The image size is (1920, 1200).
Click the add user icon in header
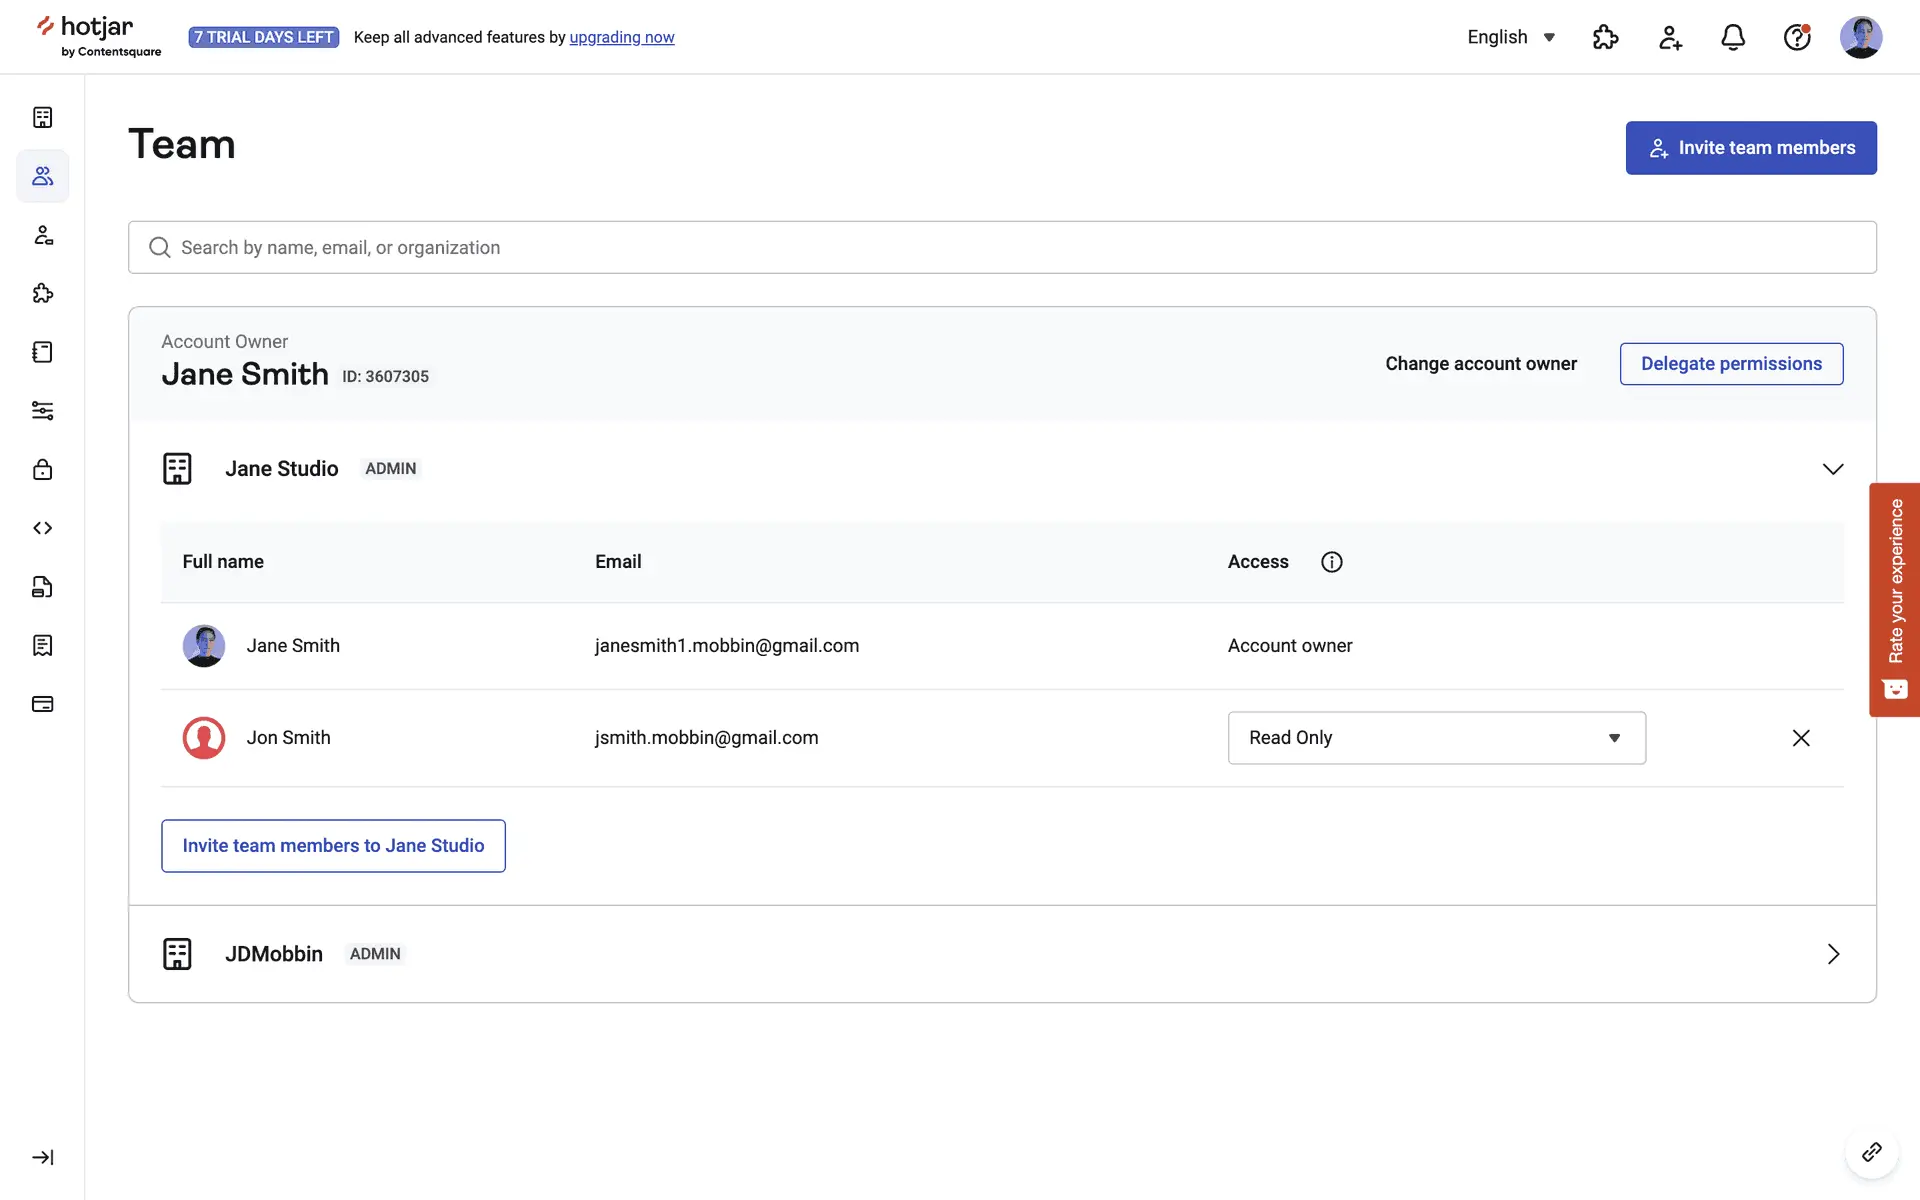pyautogui.click(x=1670, y=37)
